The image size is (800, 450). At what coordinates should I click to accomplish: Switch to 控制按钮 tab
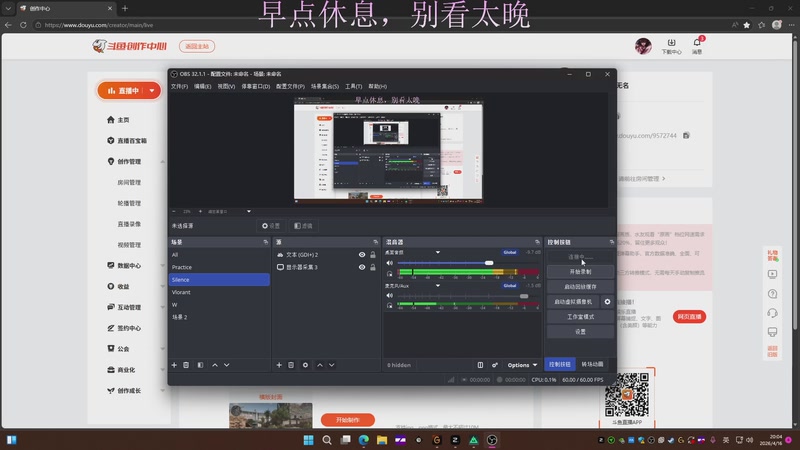click(560, 364)
